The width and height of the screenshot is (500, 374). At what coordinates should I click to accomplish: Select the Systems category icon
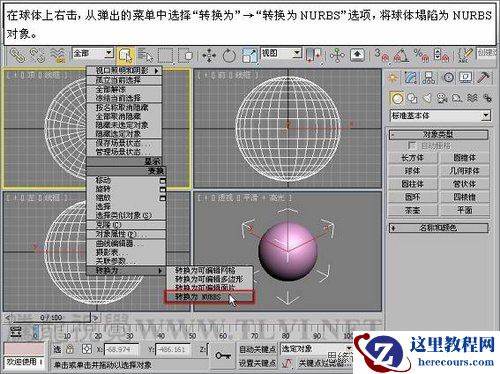[x=487, y=98]
